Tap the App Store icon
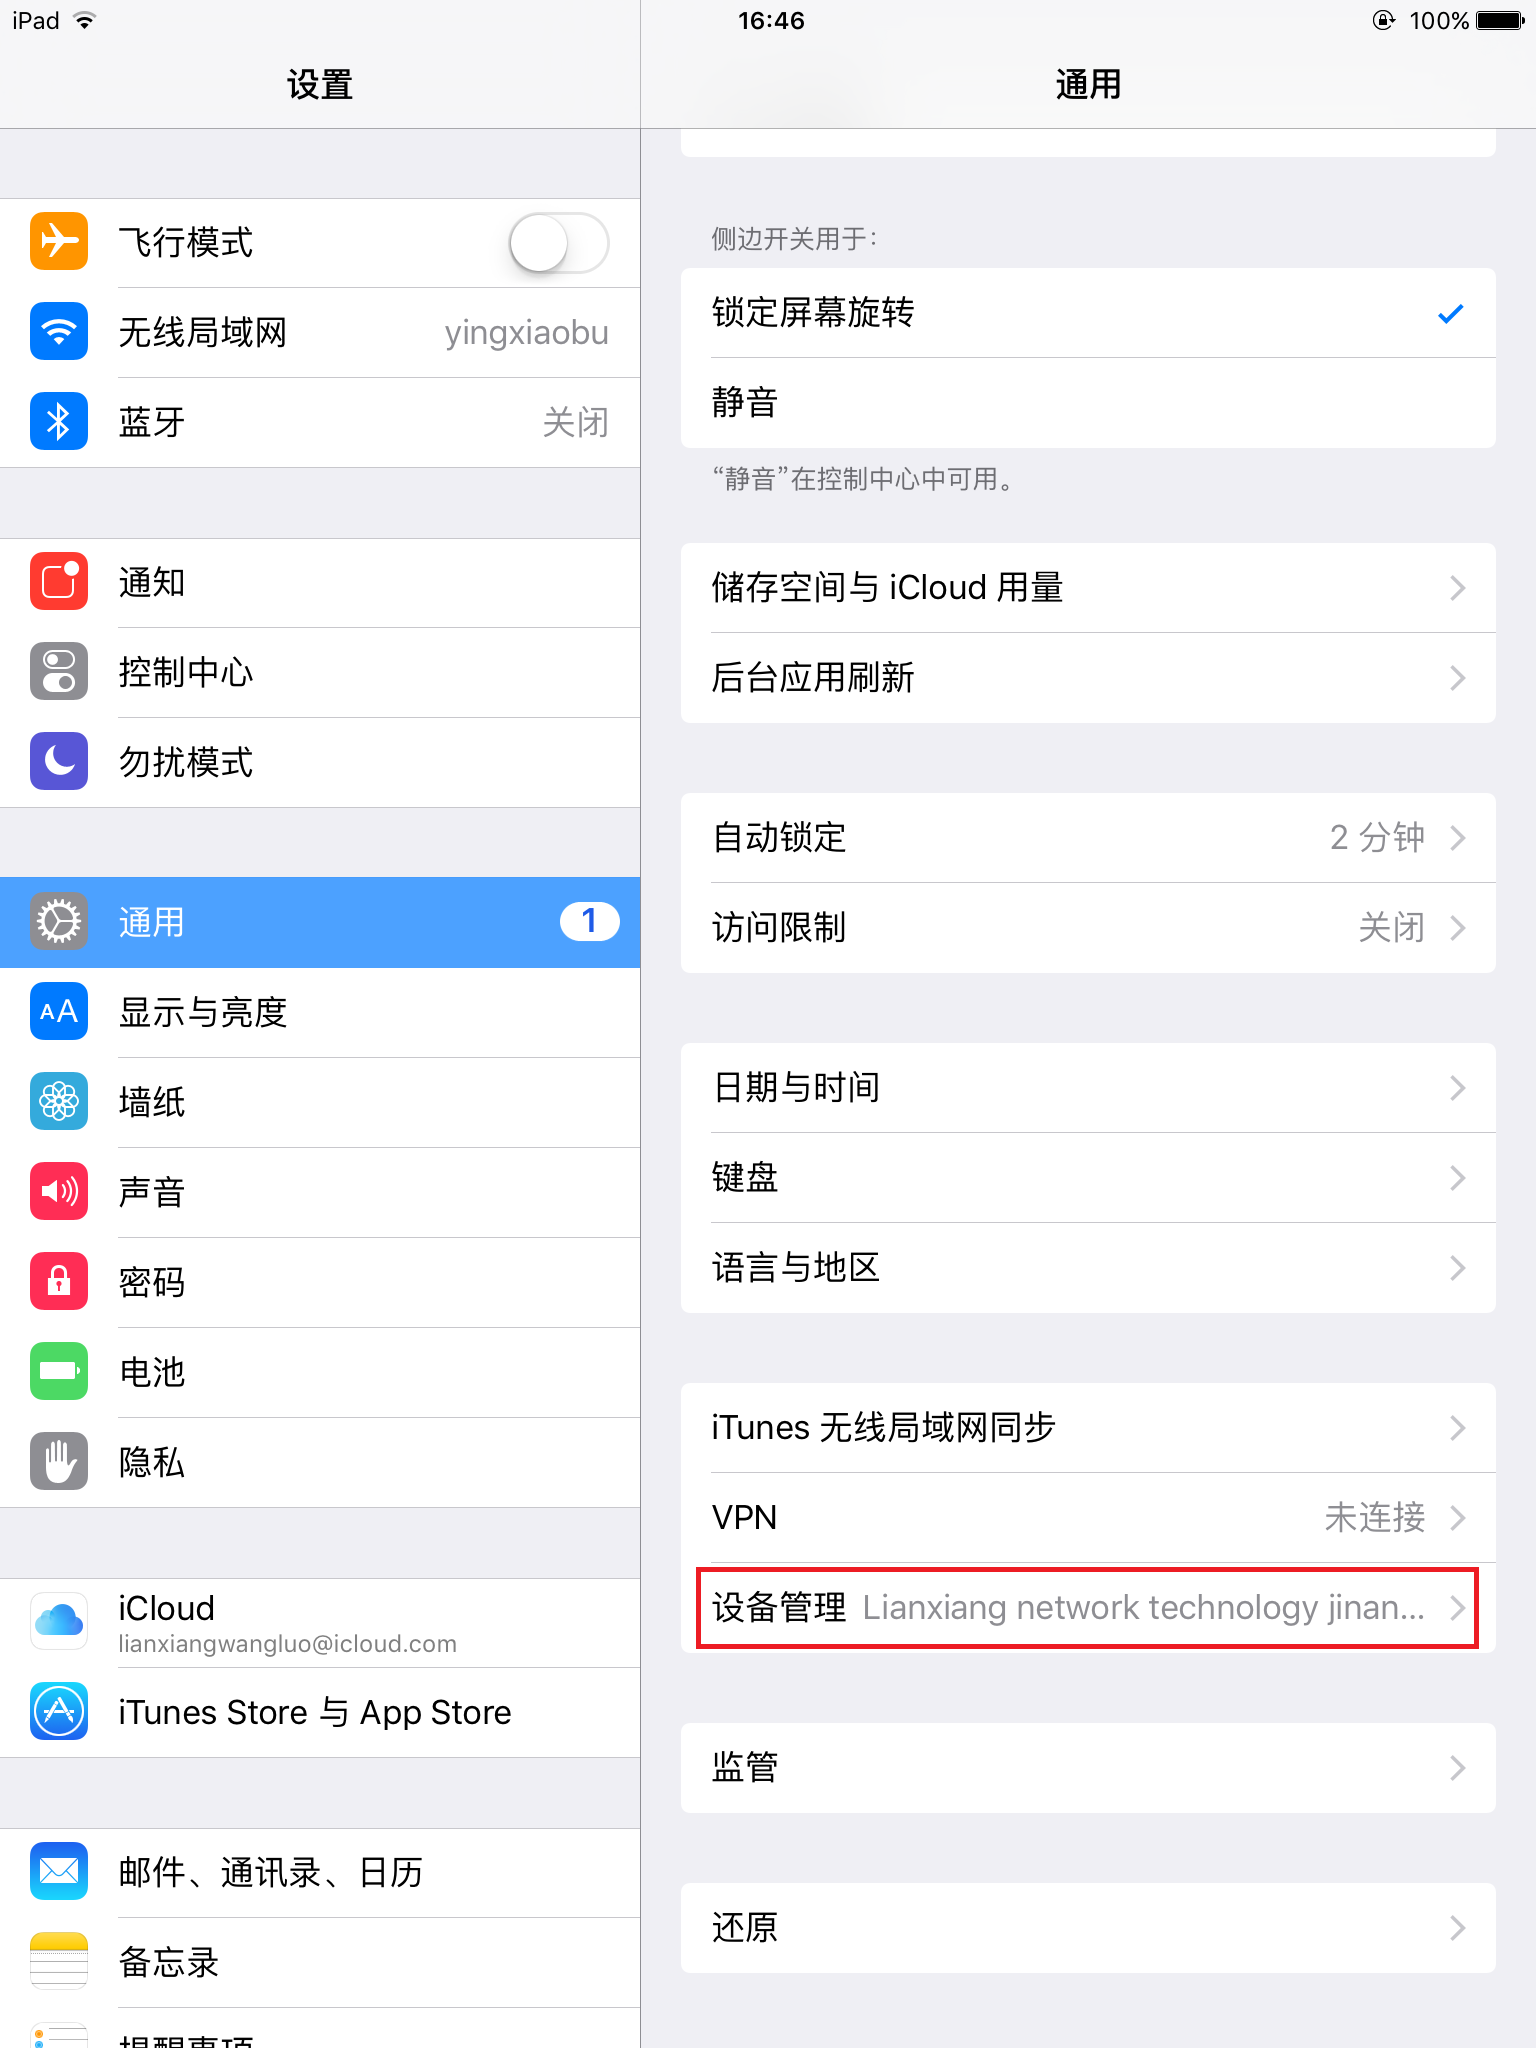Viewport: 1536px width, 2048px height. point(59,1711)
